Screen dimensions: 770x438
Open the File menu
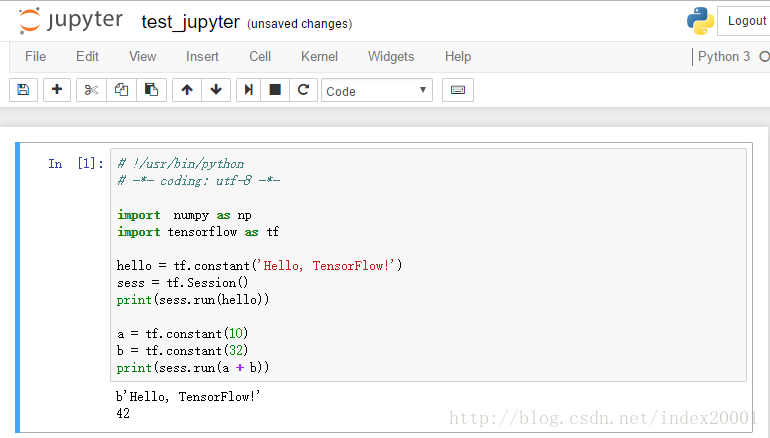tap(35, 56)
